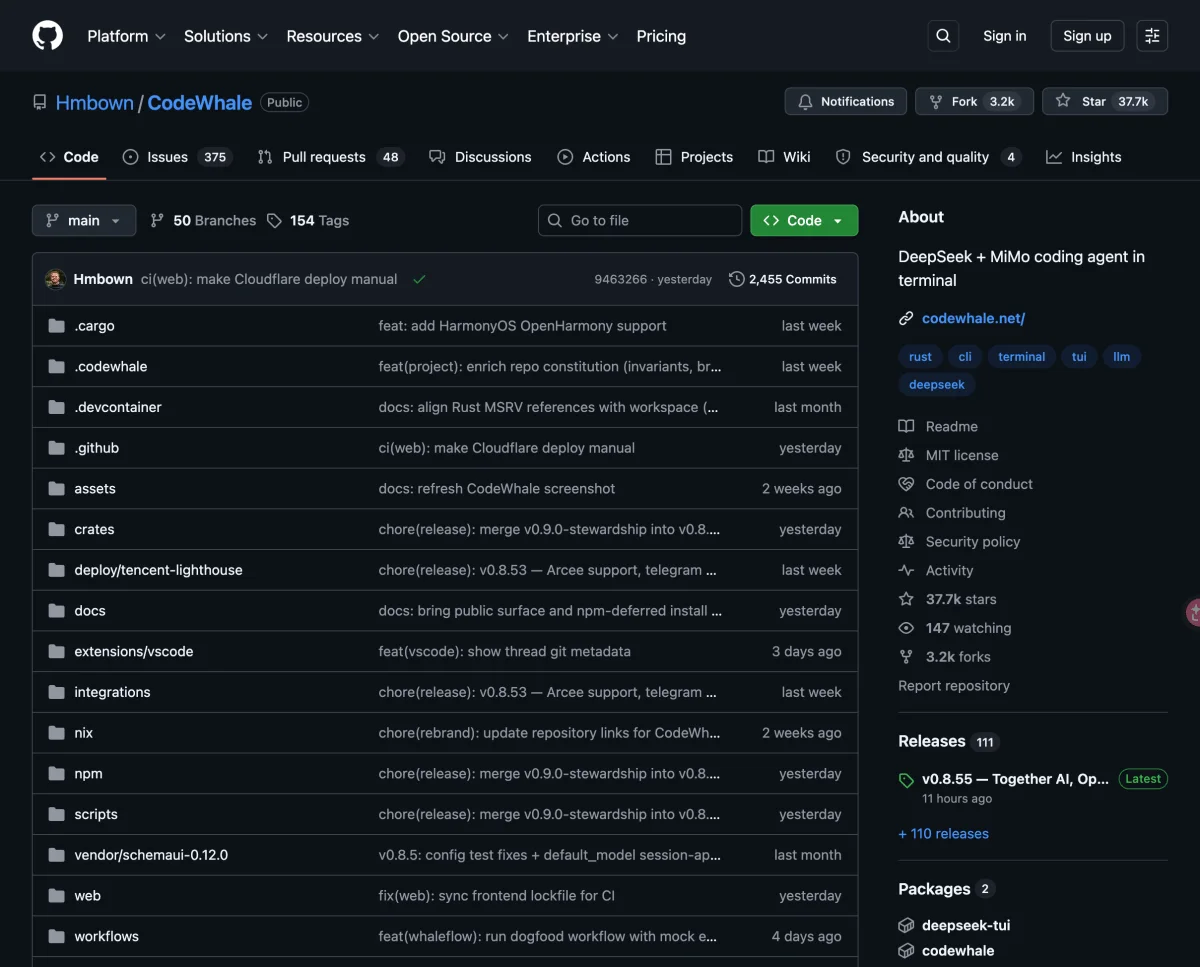Click the + 110 releases link
The image size is (1200, 967).
[x=943, y=834]
